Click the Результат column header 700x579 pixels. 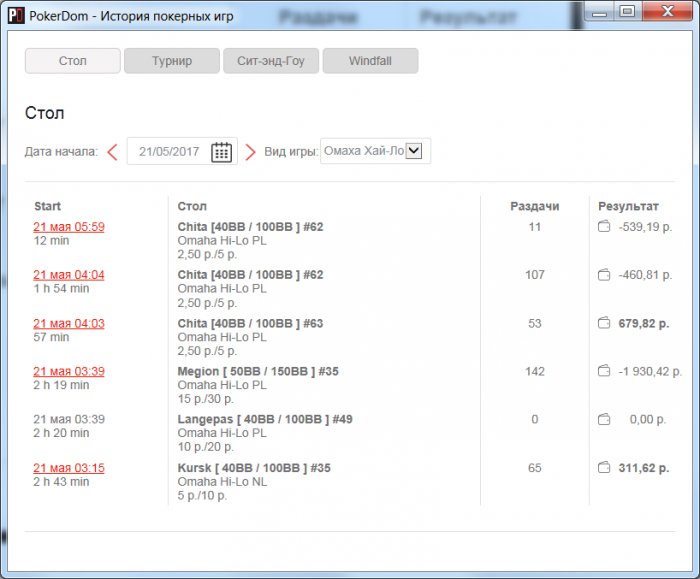[x=628, y=206]
